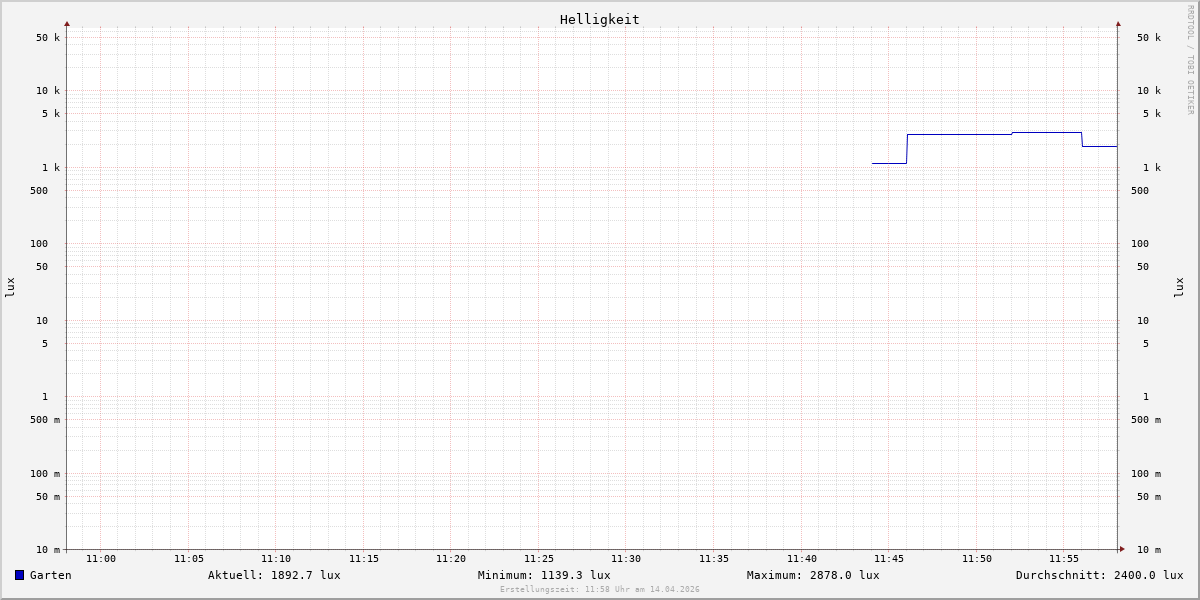Click the RRDTOOL / TOBI OETIKER watermark
Viewport: 1200px width, 600px height.
[x=1190, y=60]
